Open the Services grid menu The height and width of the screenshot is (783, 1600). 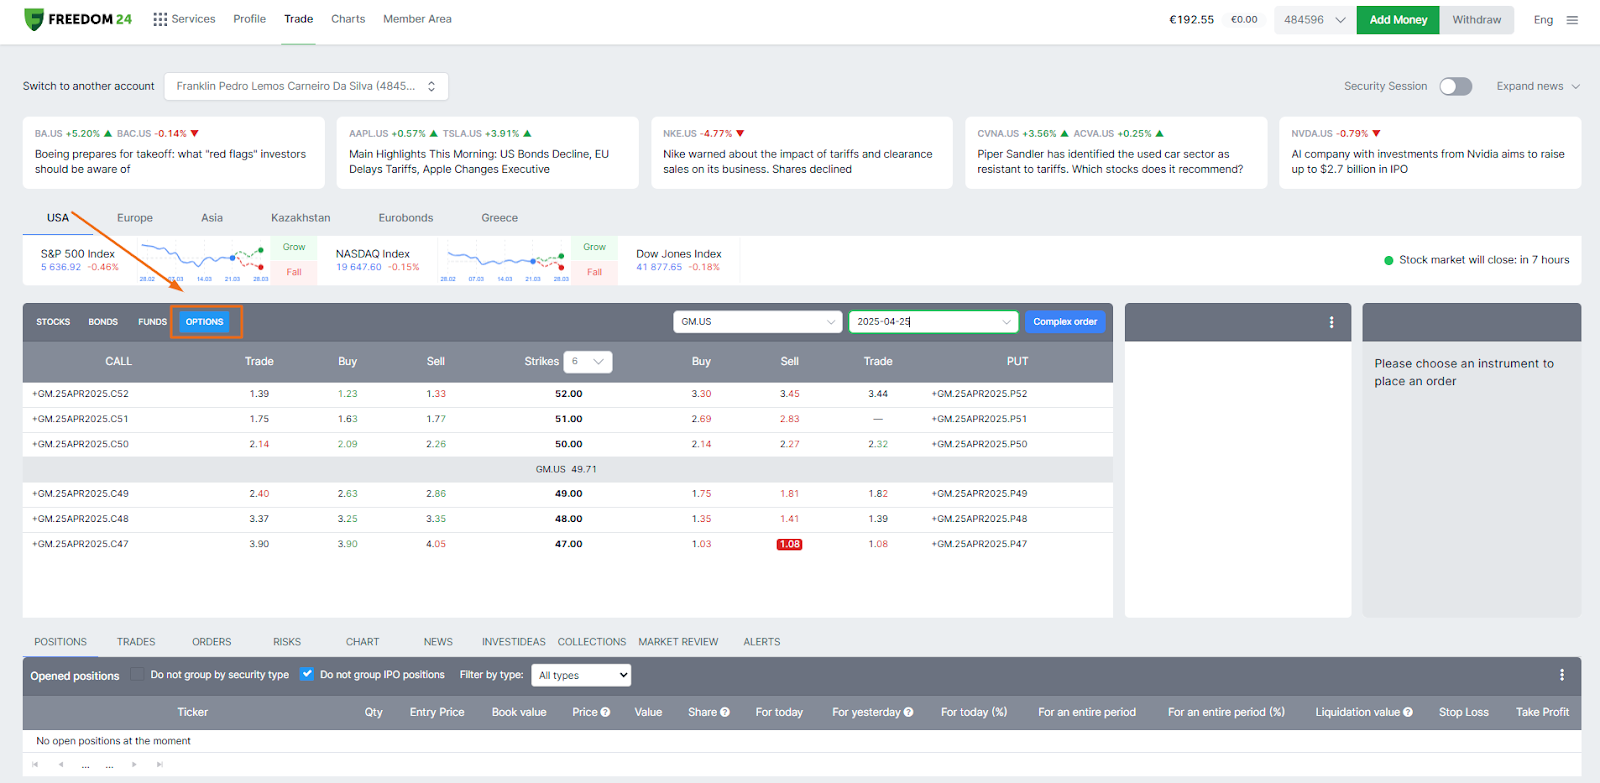184,19
